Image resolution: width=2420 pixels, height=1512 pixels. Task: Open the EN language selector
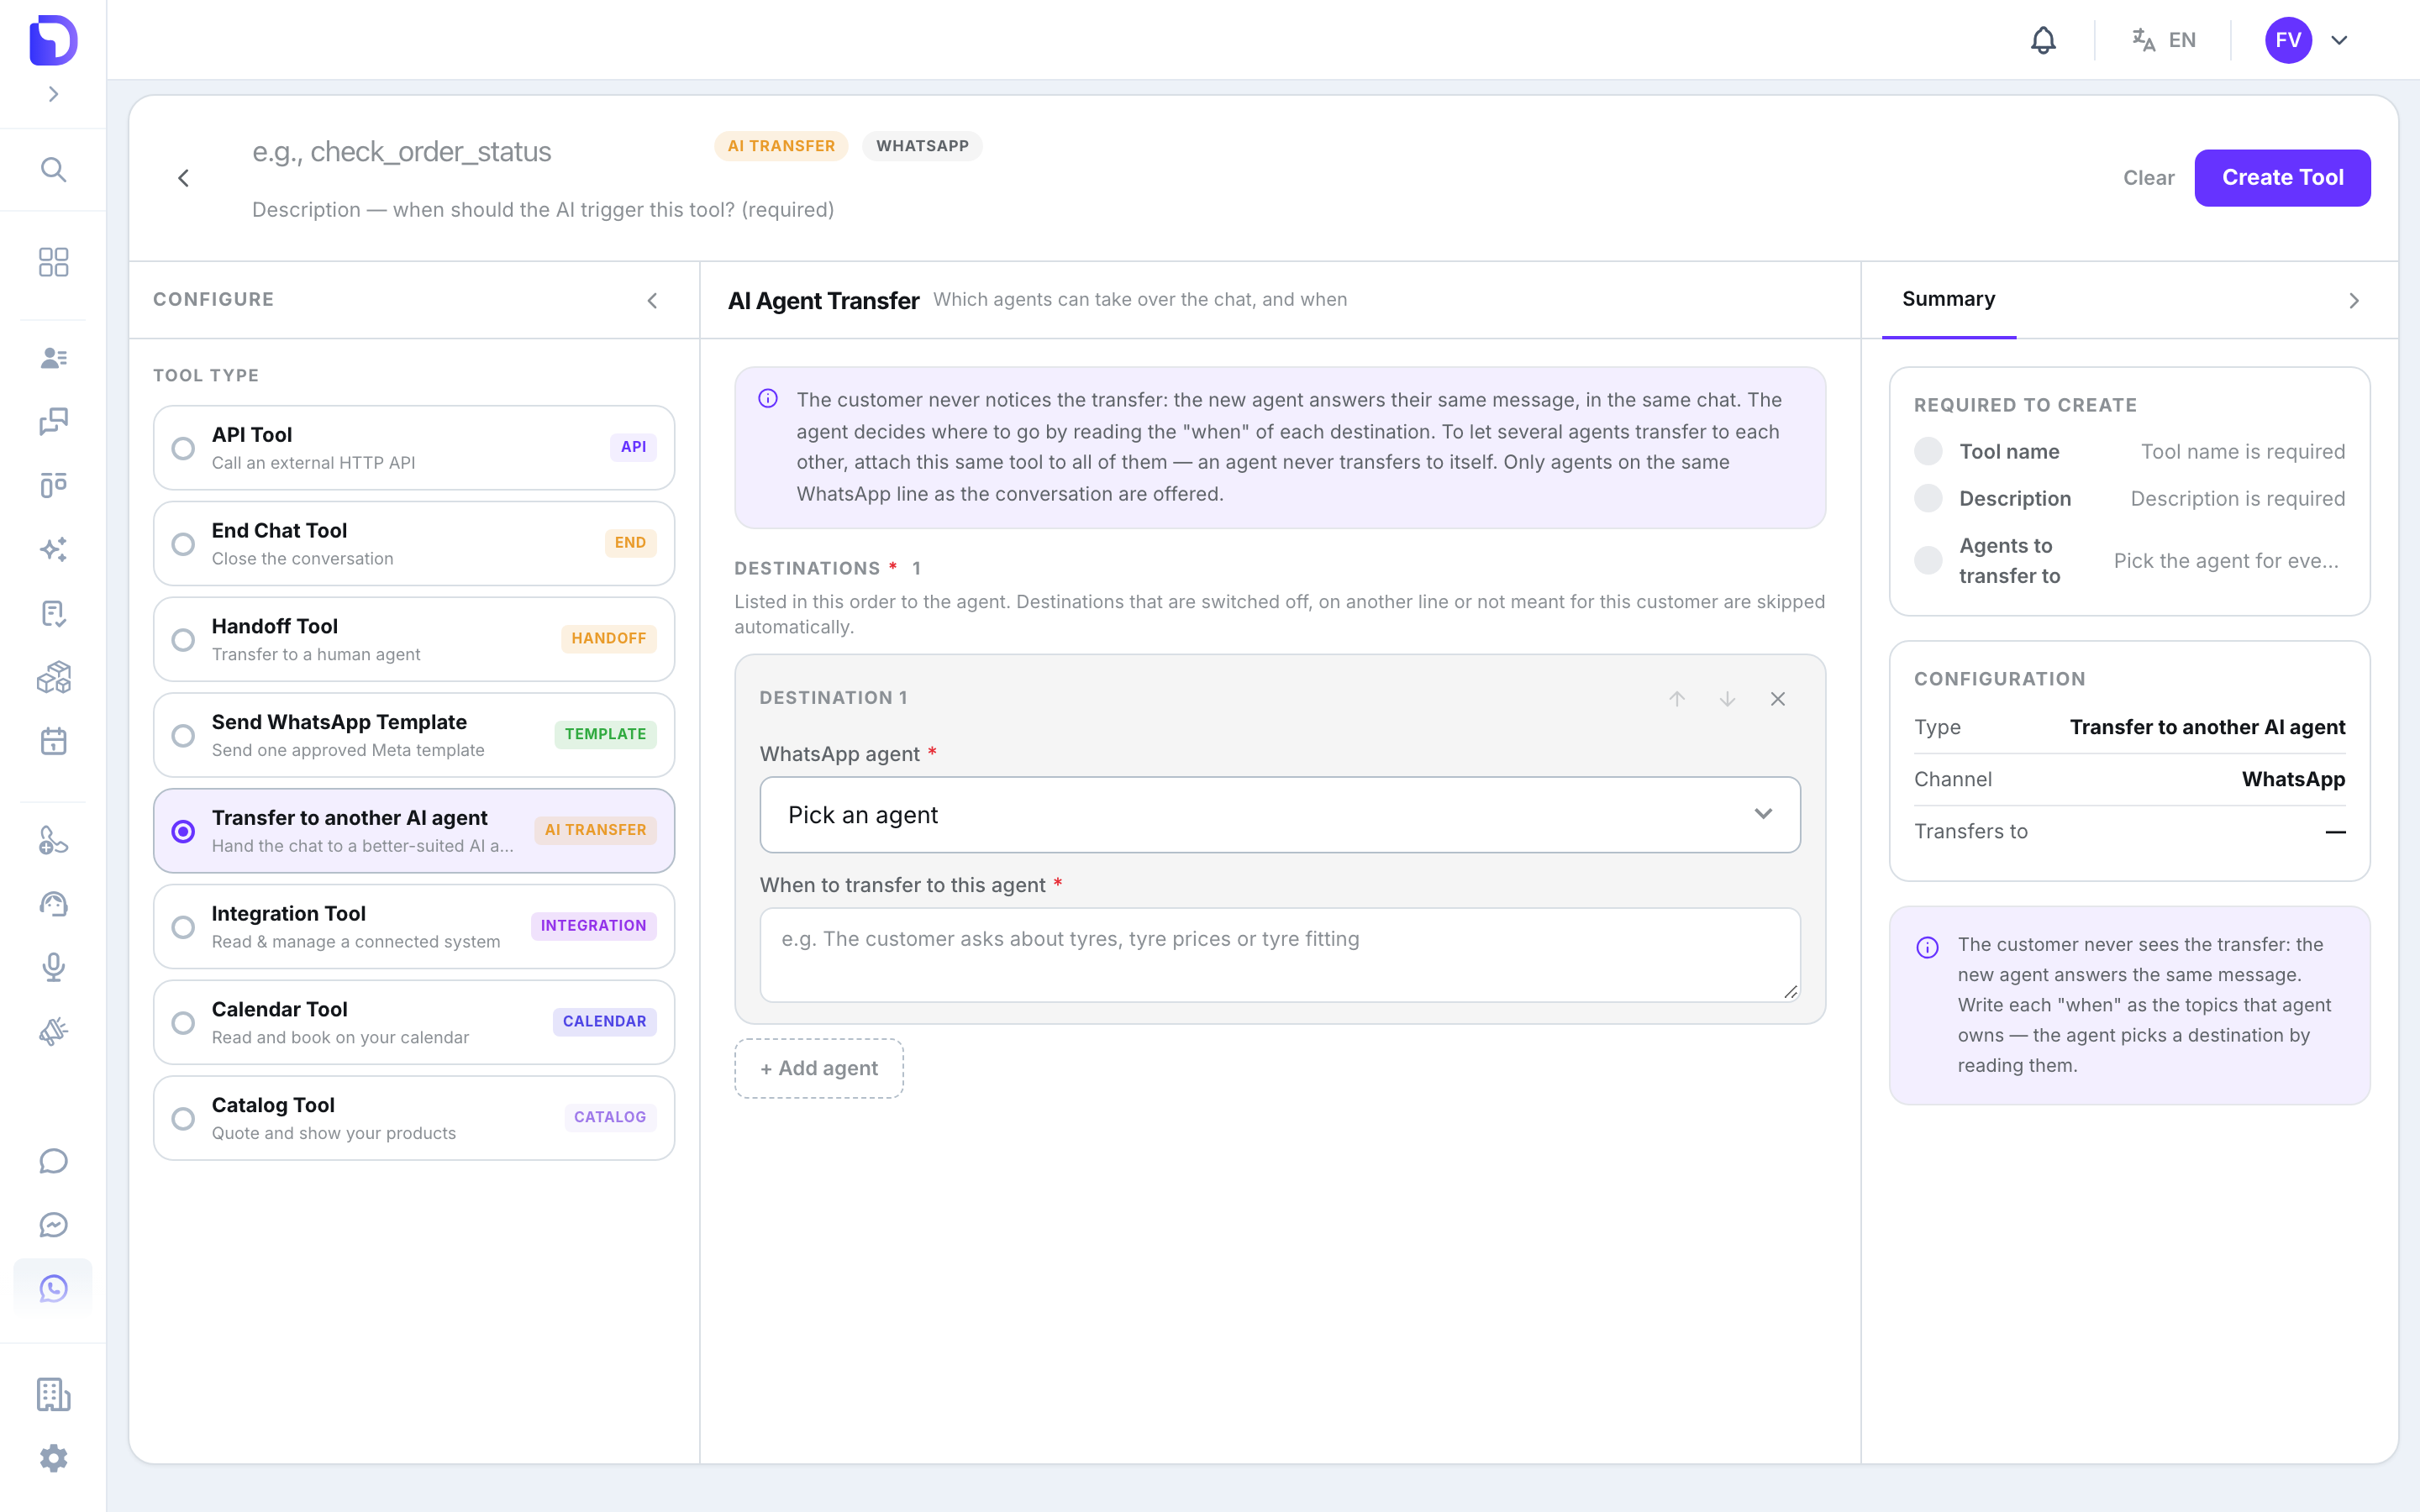[2164, 40]
